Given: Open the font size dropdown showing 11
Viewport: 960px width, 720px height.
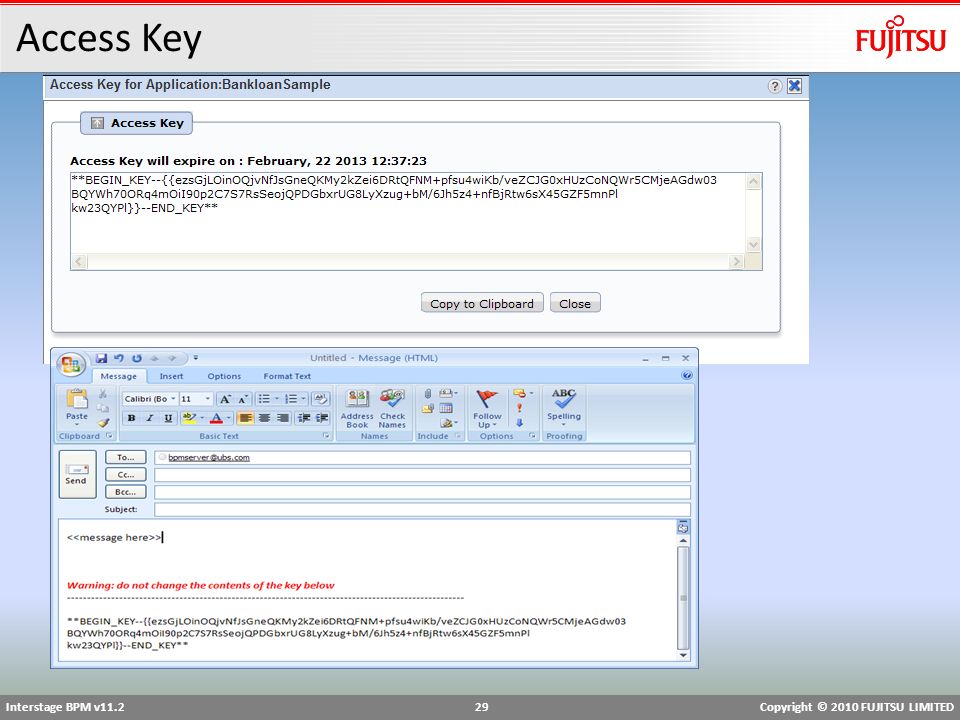Looking at the screenshot, I should (x=208, y=399).
